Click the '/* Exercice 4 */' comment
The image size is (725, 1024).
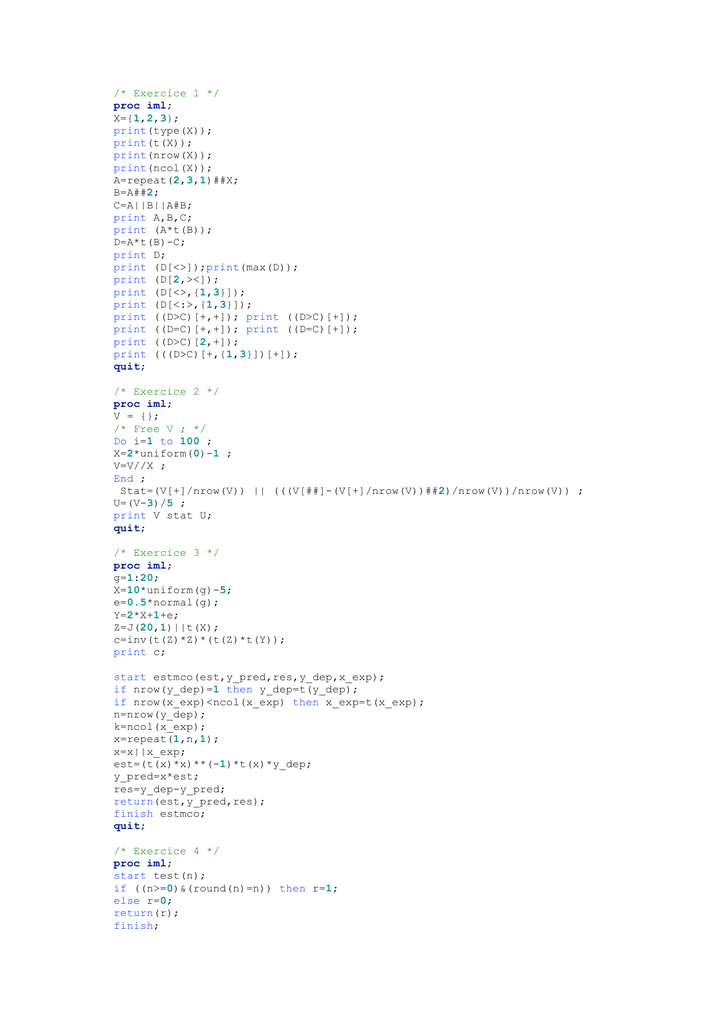click(166, 852)
